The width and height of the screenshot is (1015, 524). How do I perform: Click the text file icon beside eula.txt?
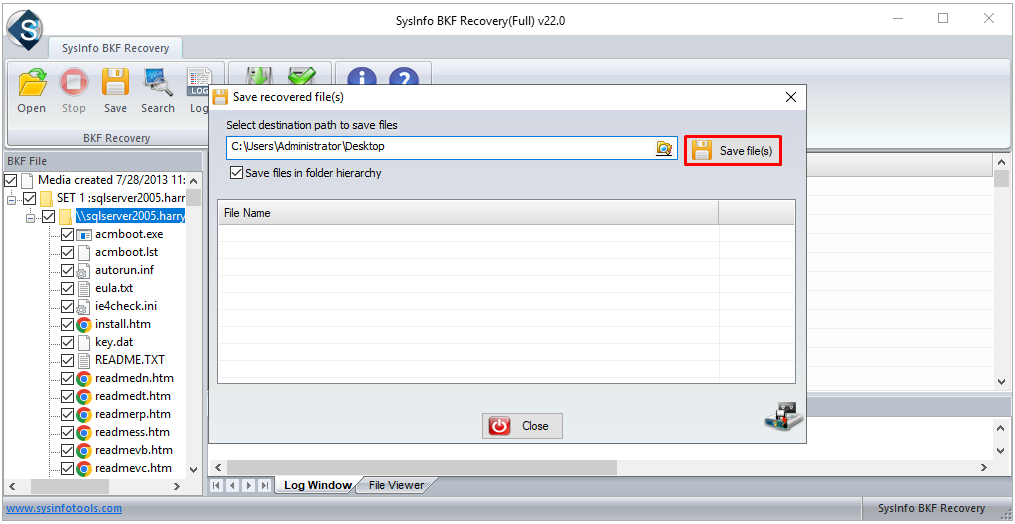[84, 288]
